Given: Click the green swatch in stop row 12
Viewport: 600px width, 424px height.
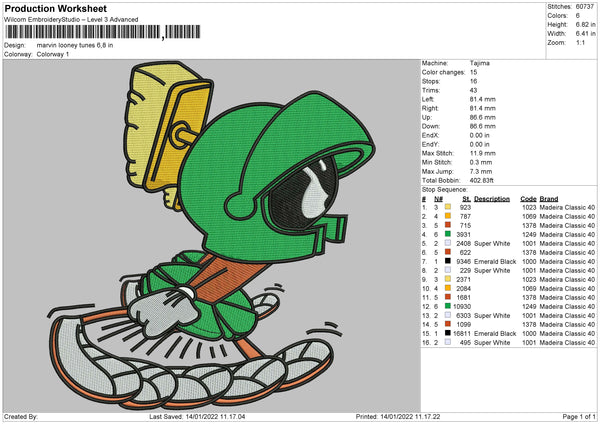Looking at the screenshot, I should pos(448,306).
